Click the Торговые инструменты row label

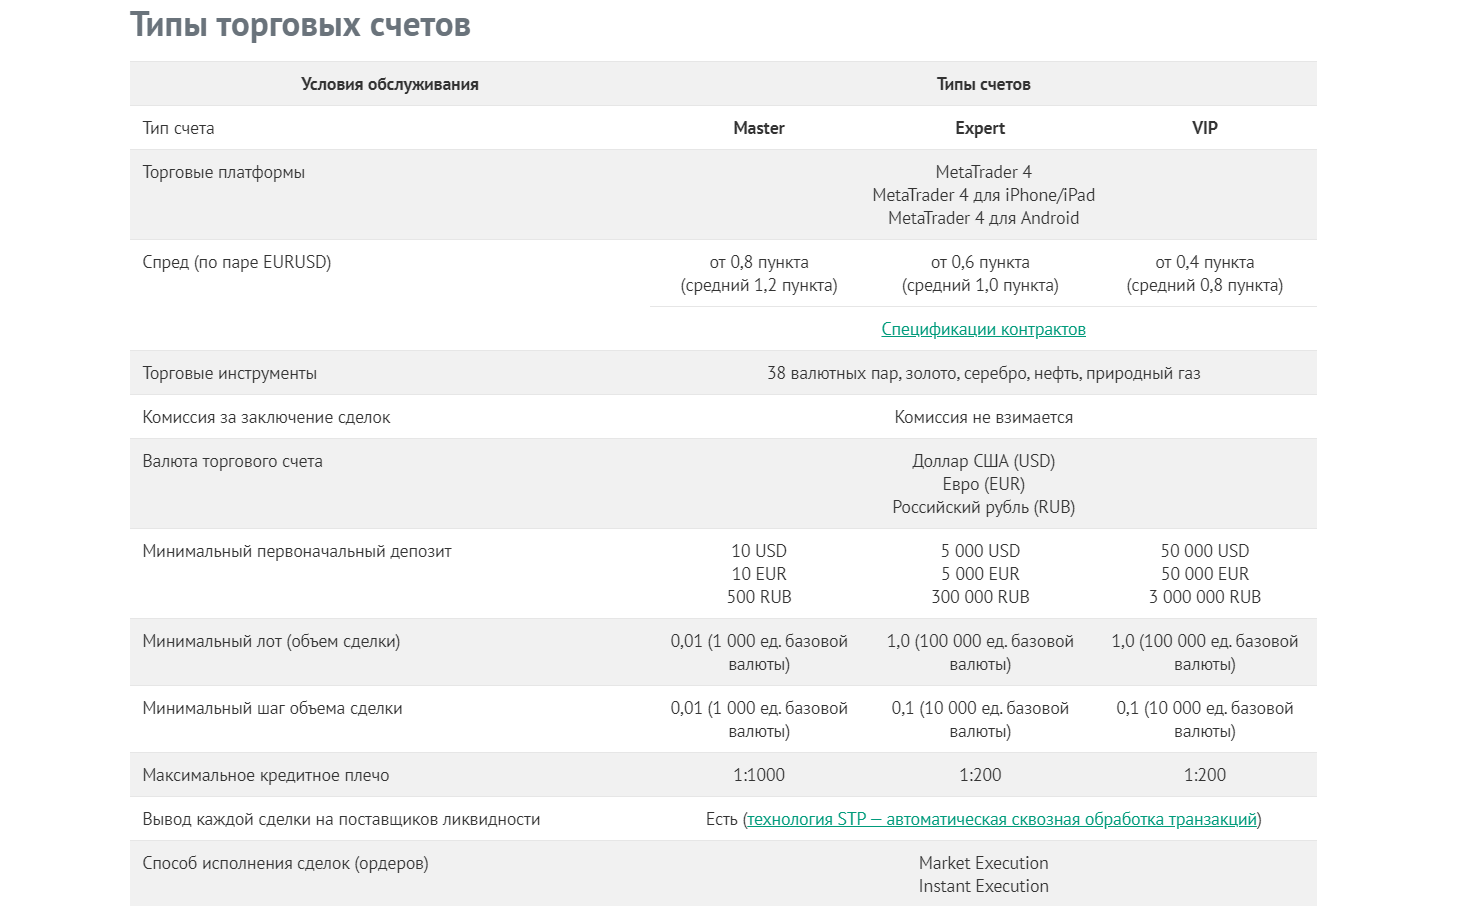coord(230,373)
